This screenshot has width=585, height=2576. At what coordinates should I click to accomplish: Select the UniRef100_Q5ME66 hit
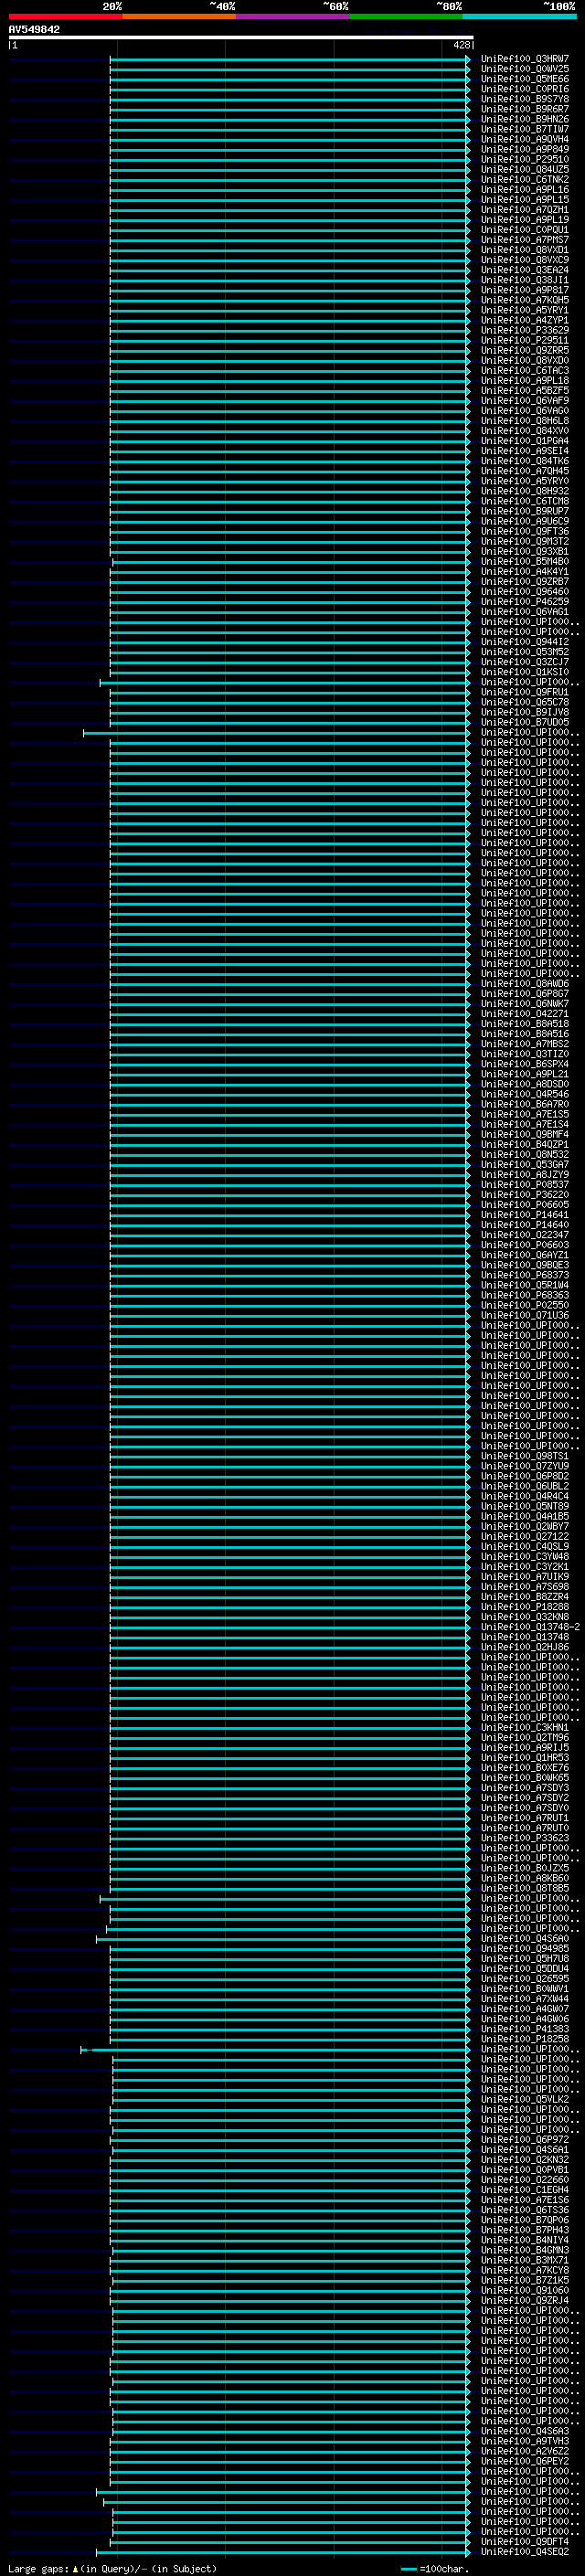[525, 79]
